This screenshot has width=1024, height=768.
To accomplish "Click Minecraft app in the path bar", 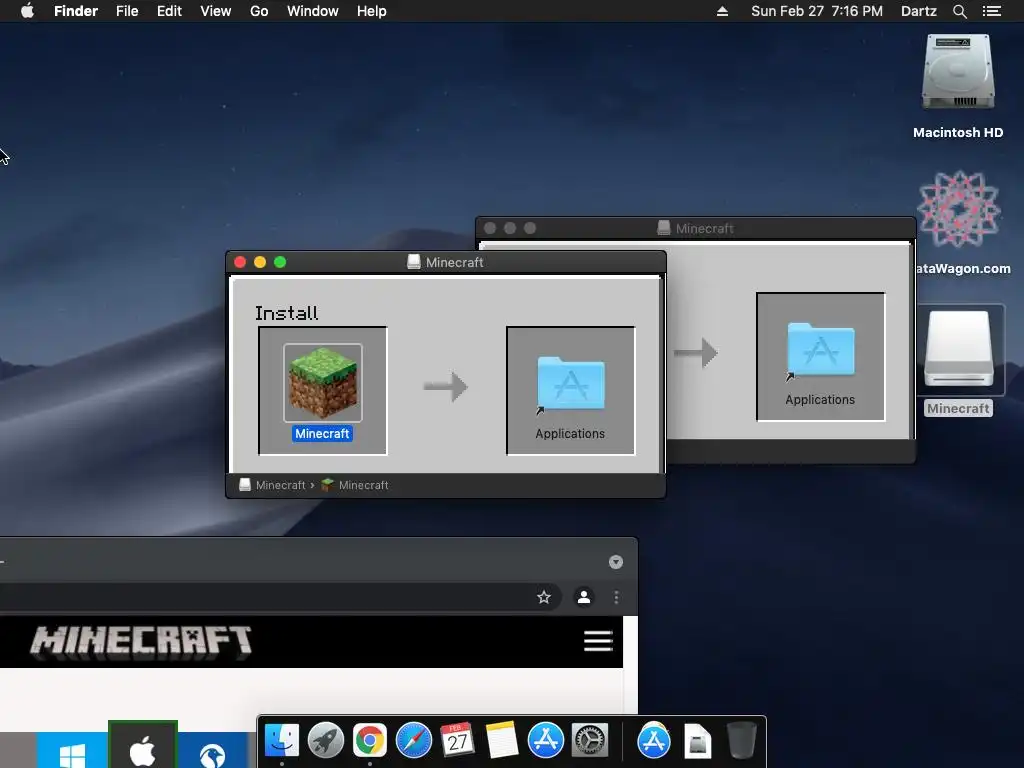I will tap(355, 485).
